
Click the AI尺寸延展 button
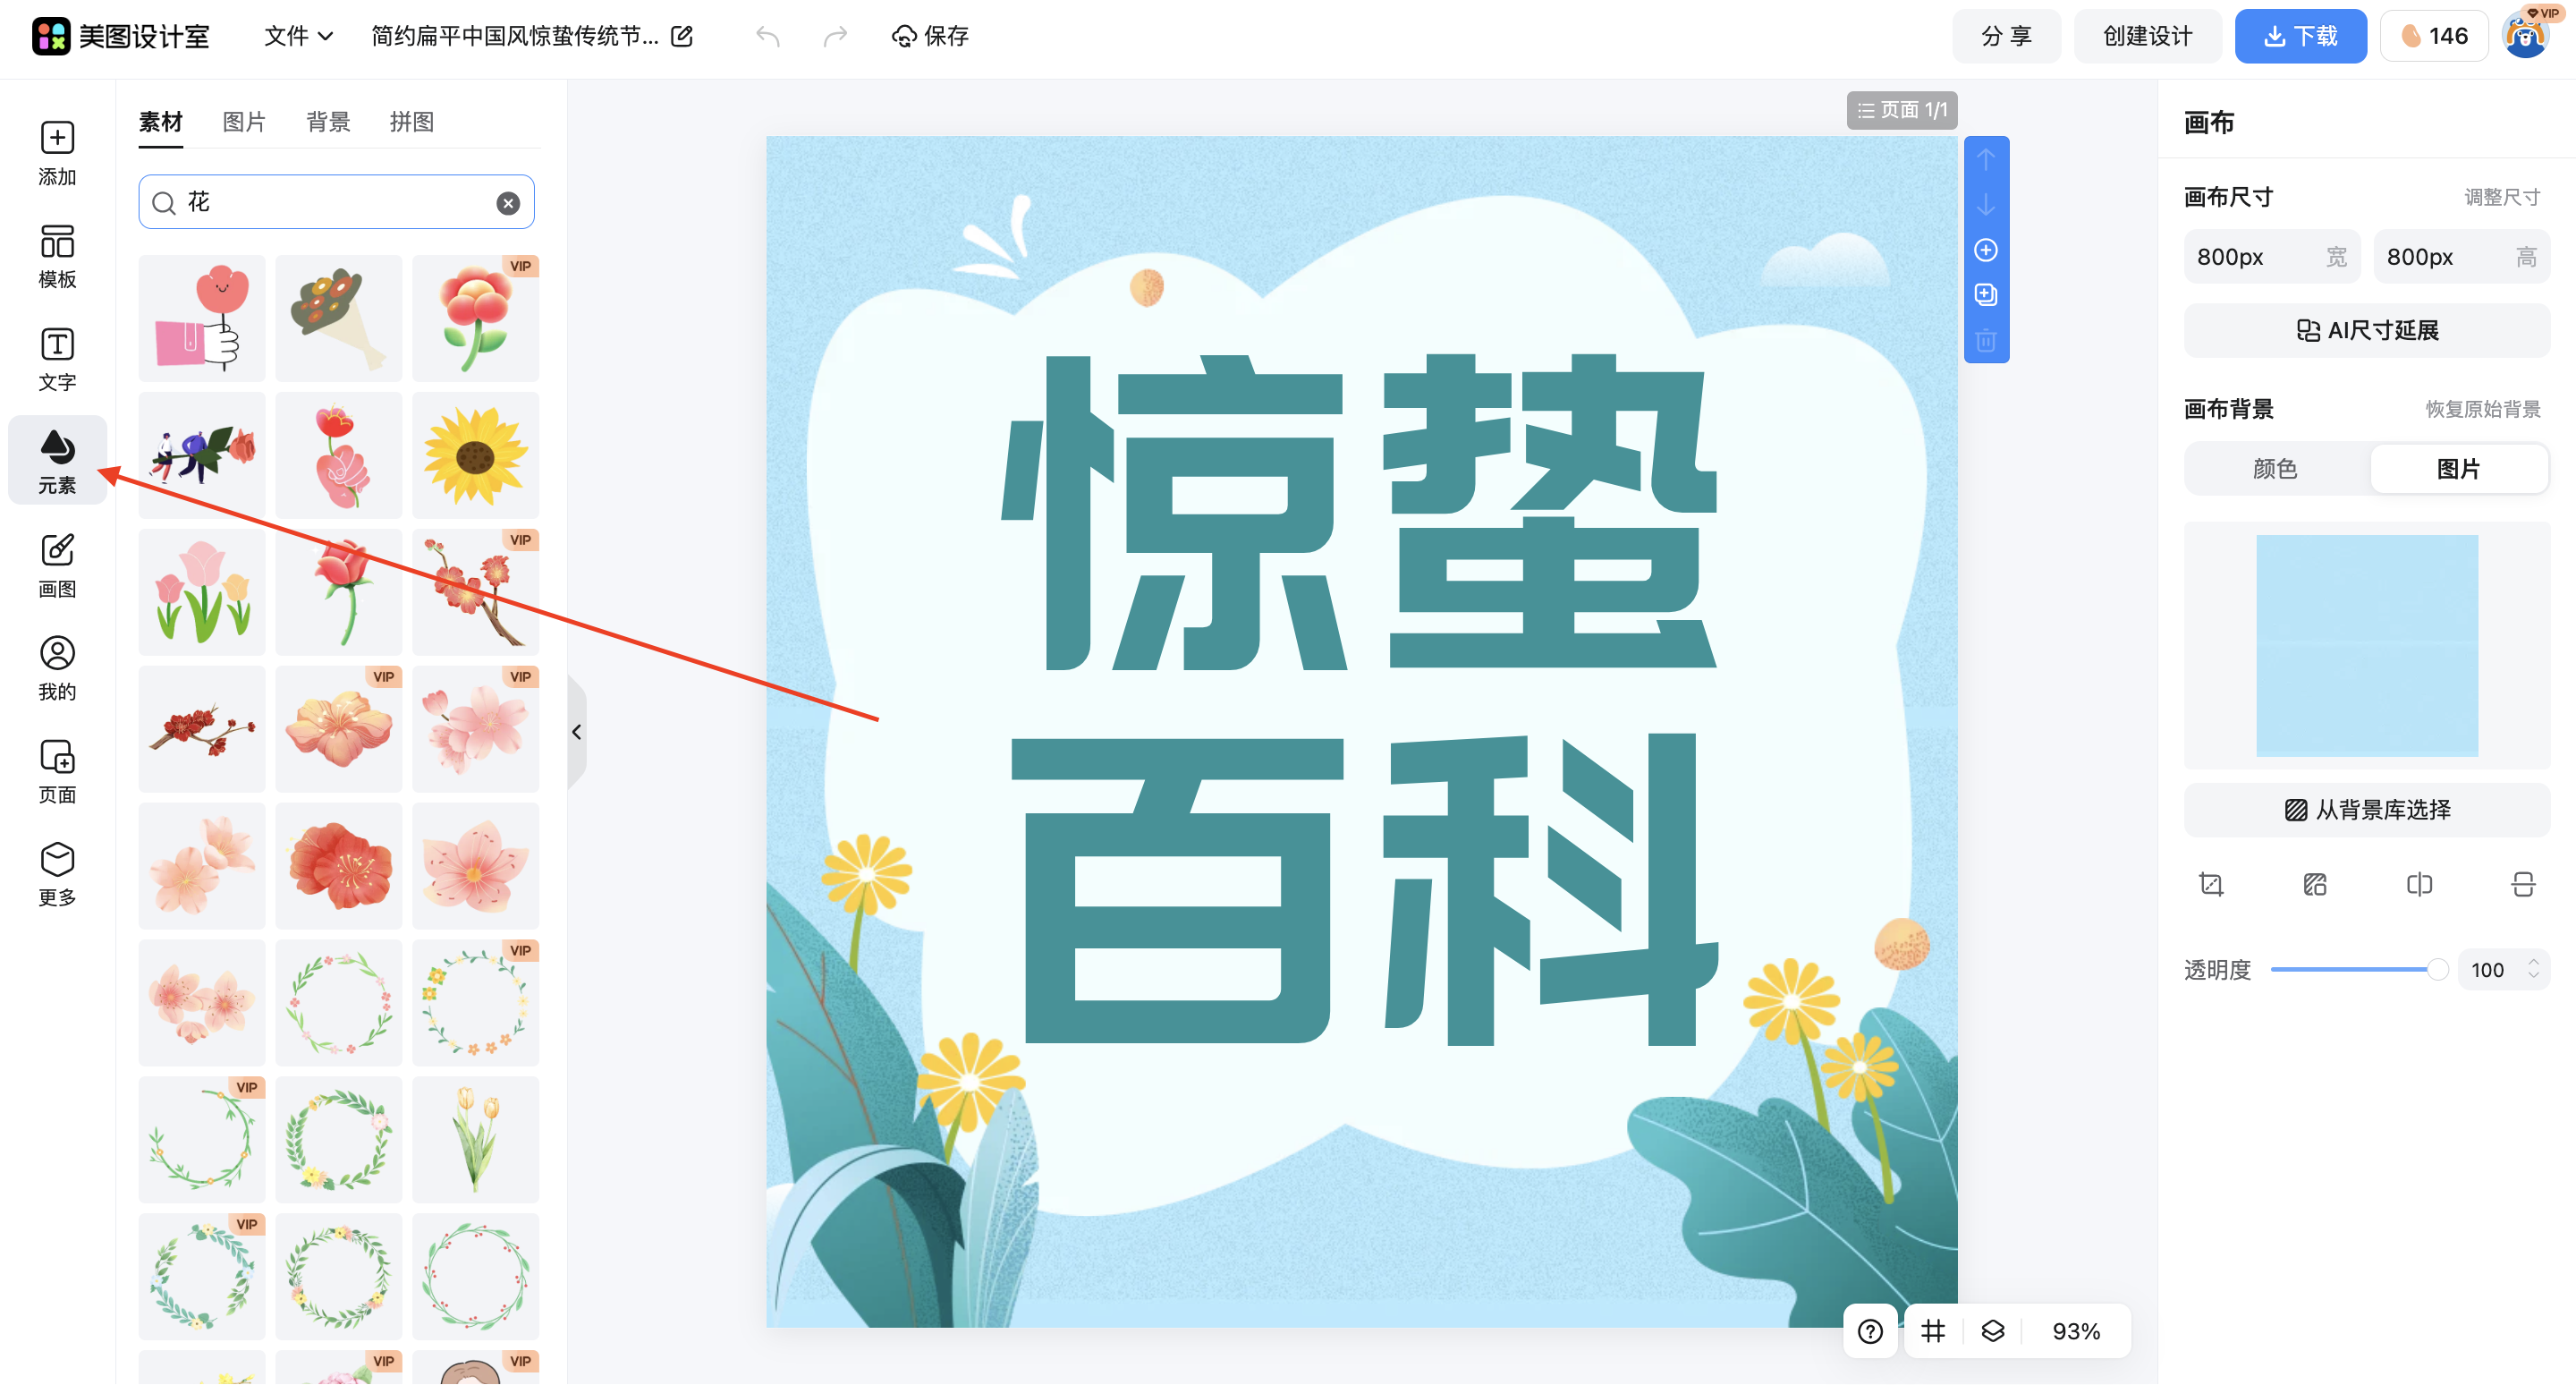pos(2366,330)
